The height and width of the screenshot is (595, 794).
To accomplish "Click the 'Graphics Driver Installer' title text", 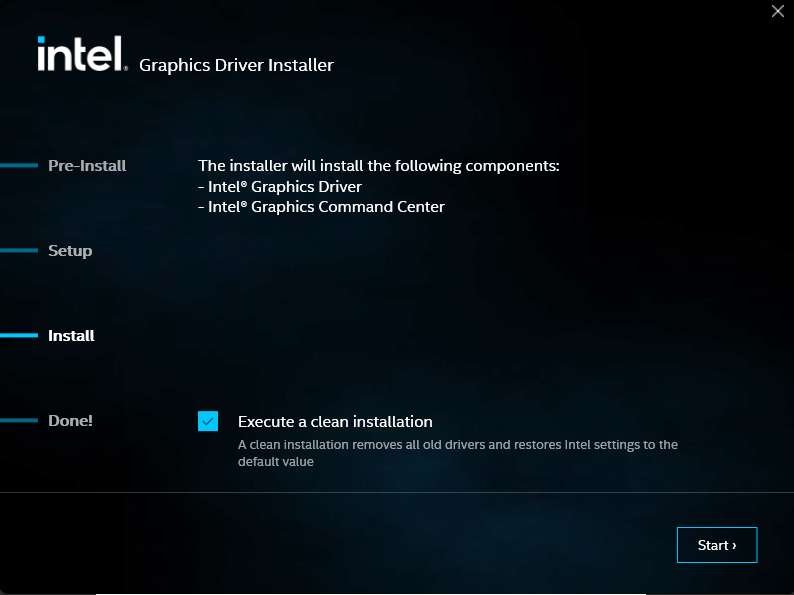I will (x=236, y=65).
